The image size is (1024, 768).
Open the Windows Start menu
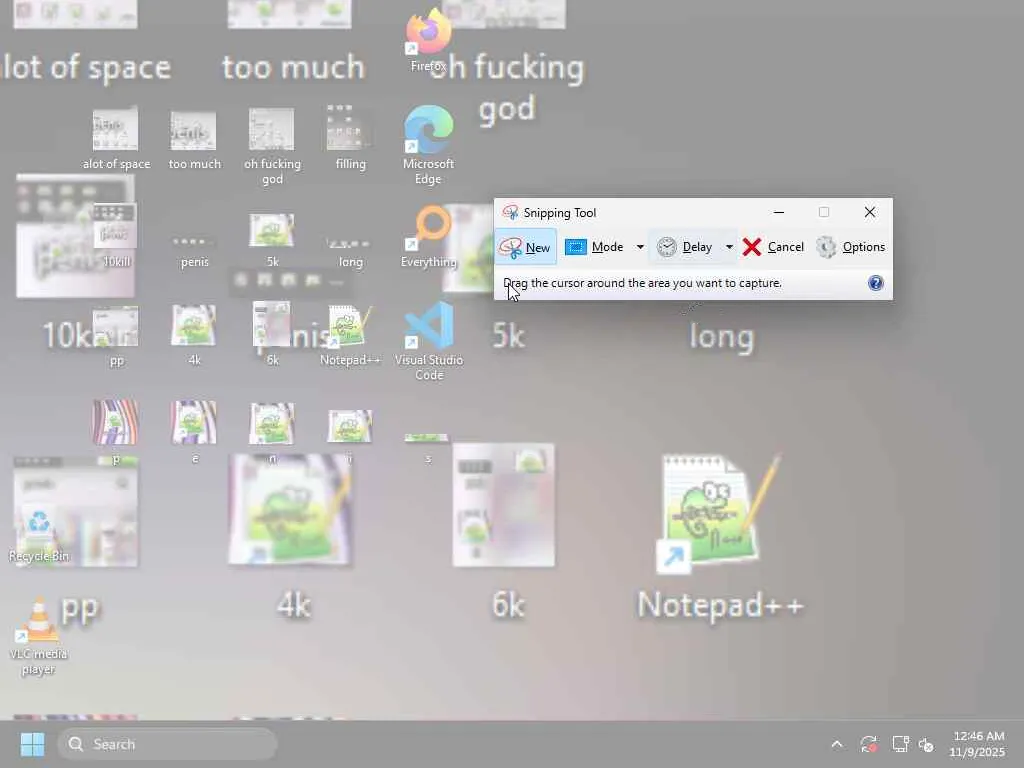(x=32, y=744)
